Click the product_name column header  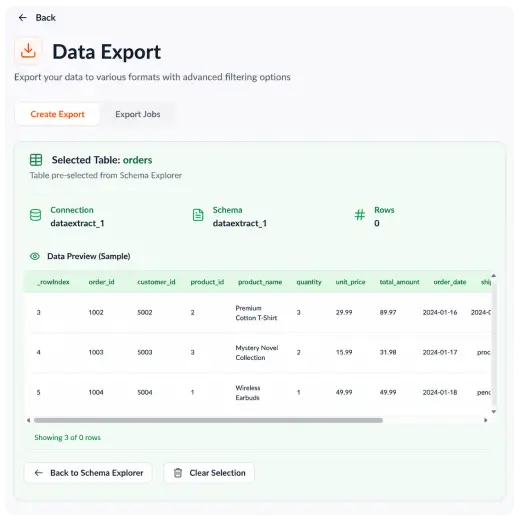click(260, 282)
